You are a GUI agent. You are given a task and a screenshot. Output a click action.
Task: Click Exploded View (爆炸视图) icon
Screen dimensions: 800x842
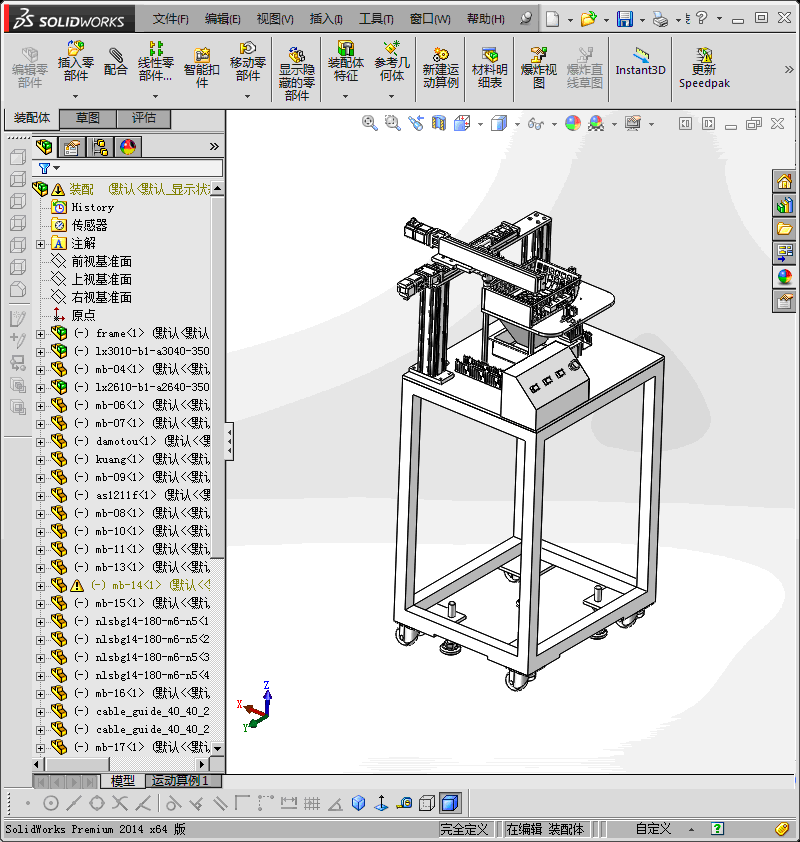[539, 68]
